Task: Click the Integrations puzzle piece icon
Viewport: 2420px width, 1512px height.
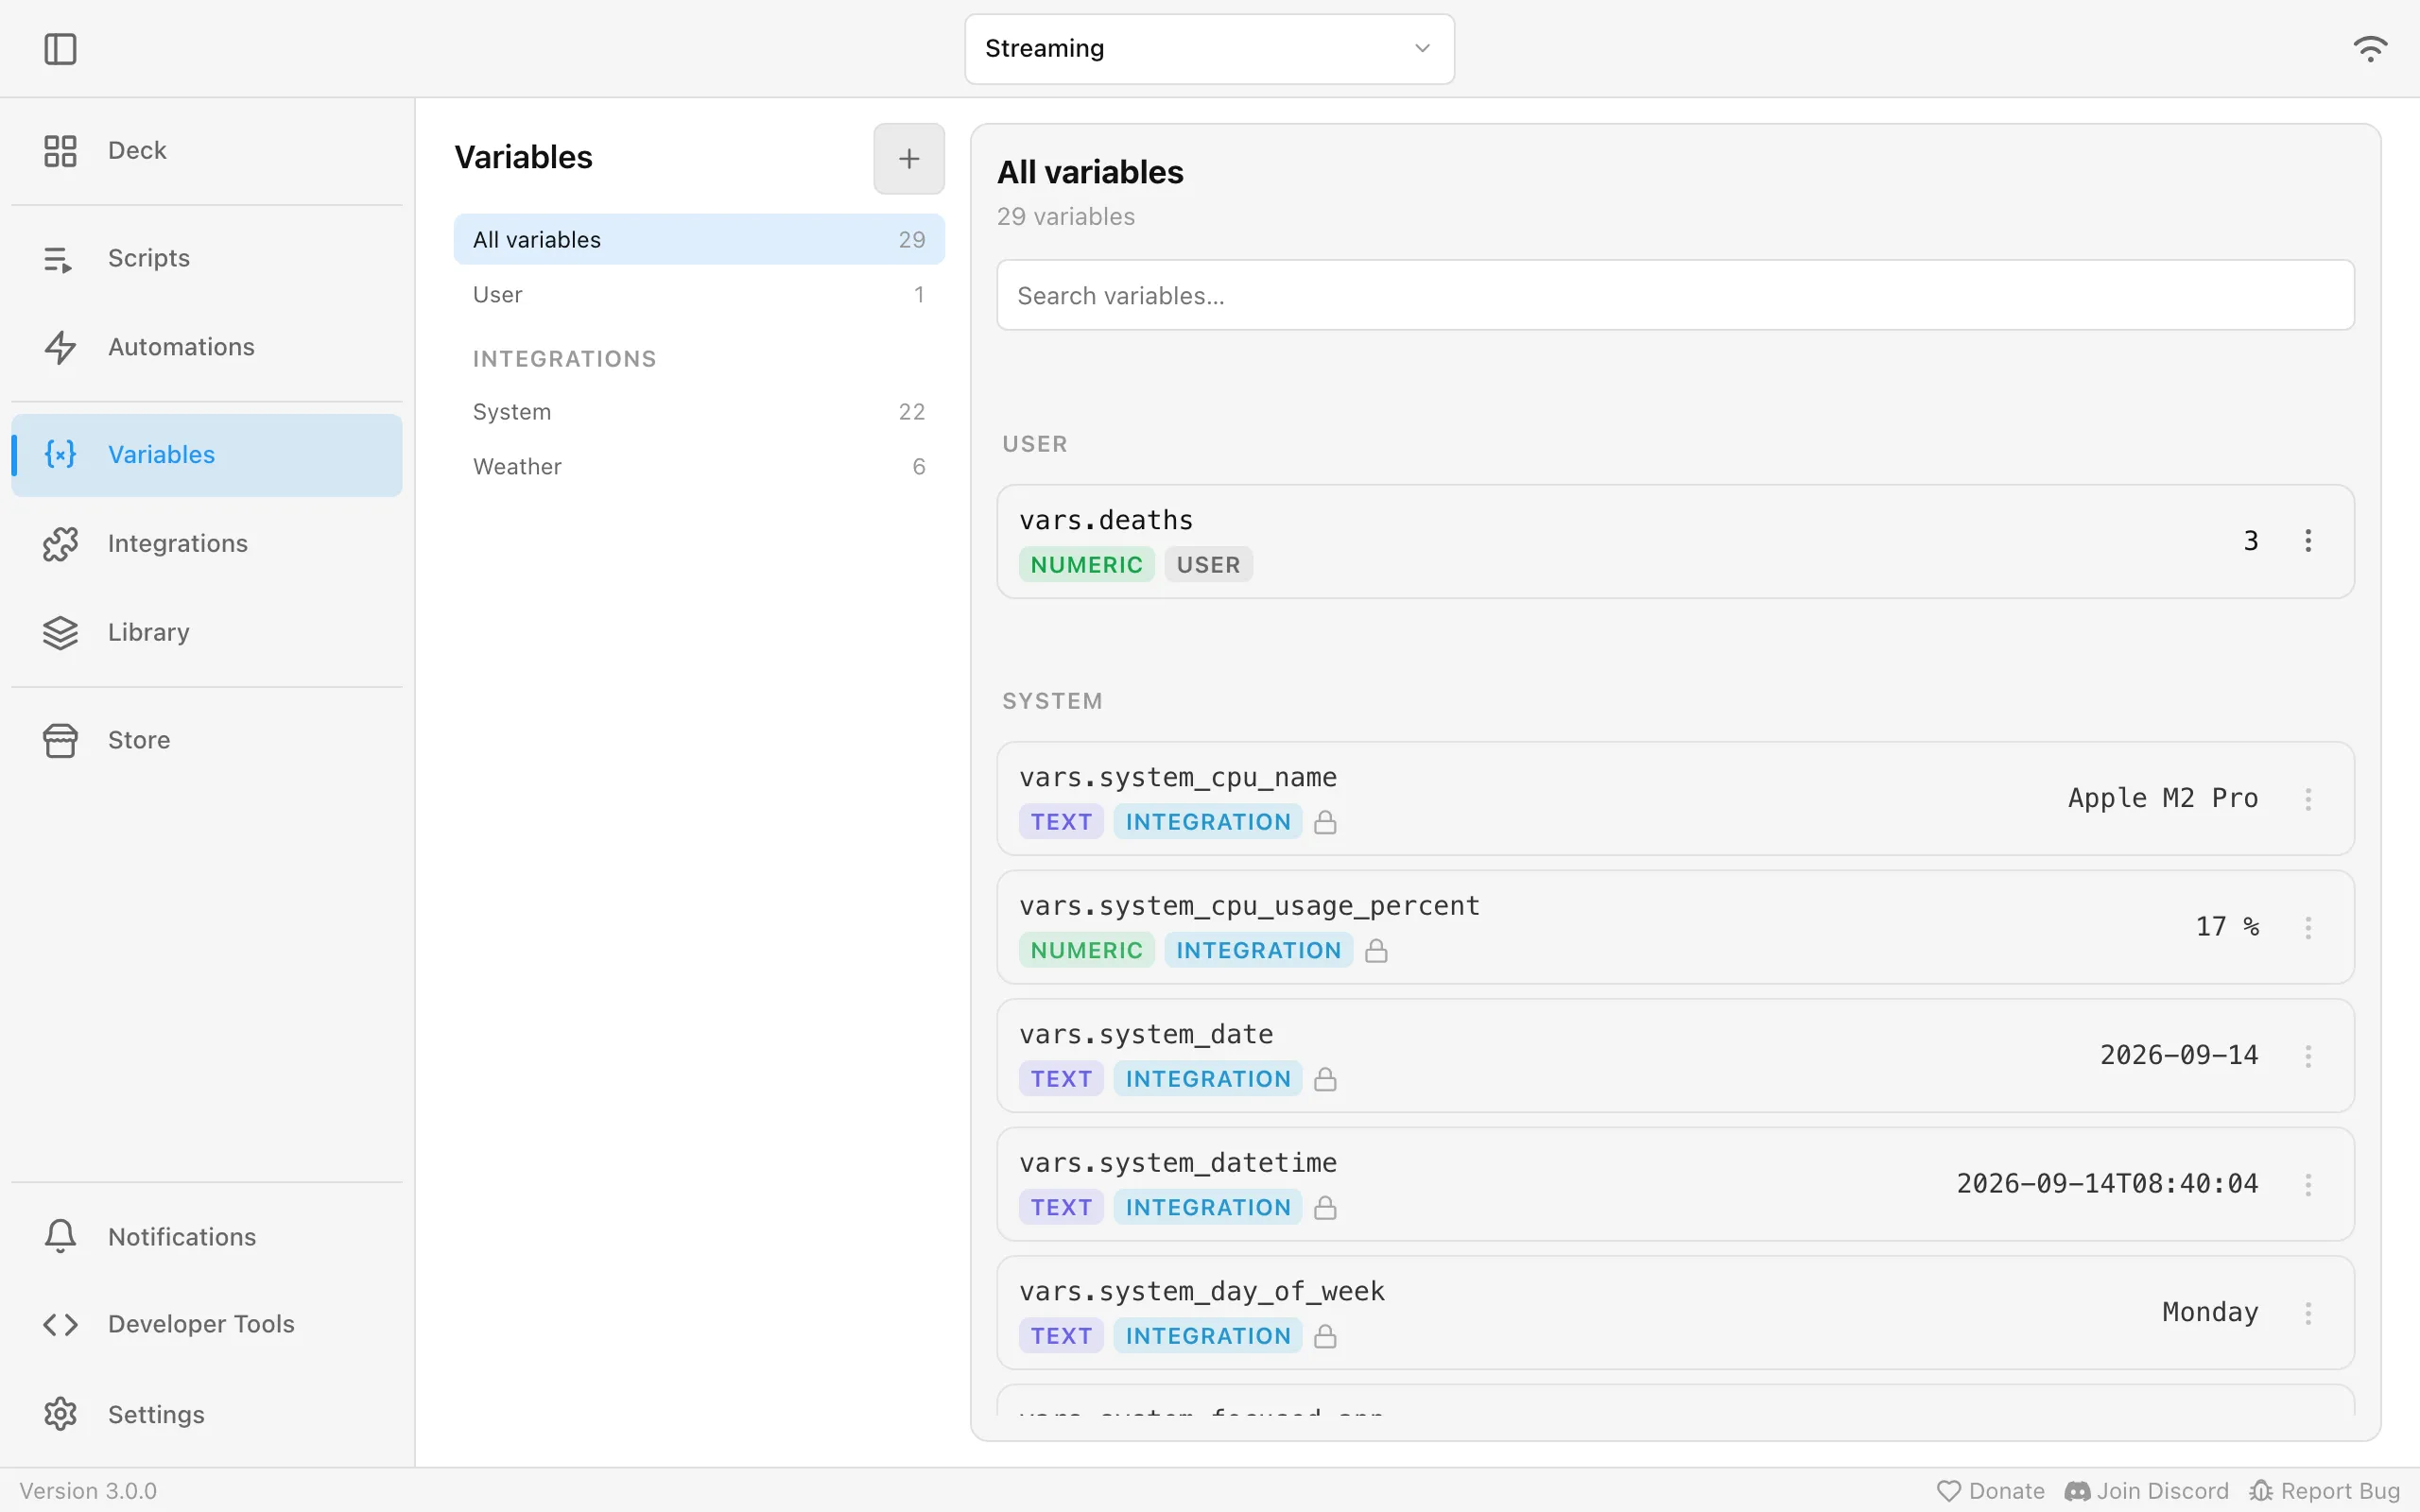Action: tap(60, 544)
